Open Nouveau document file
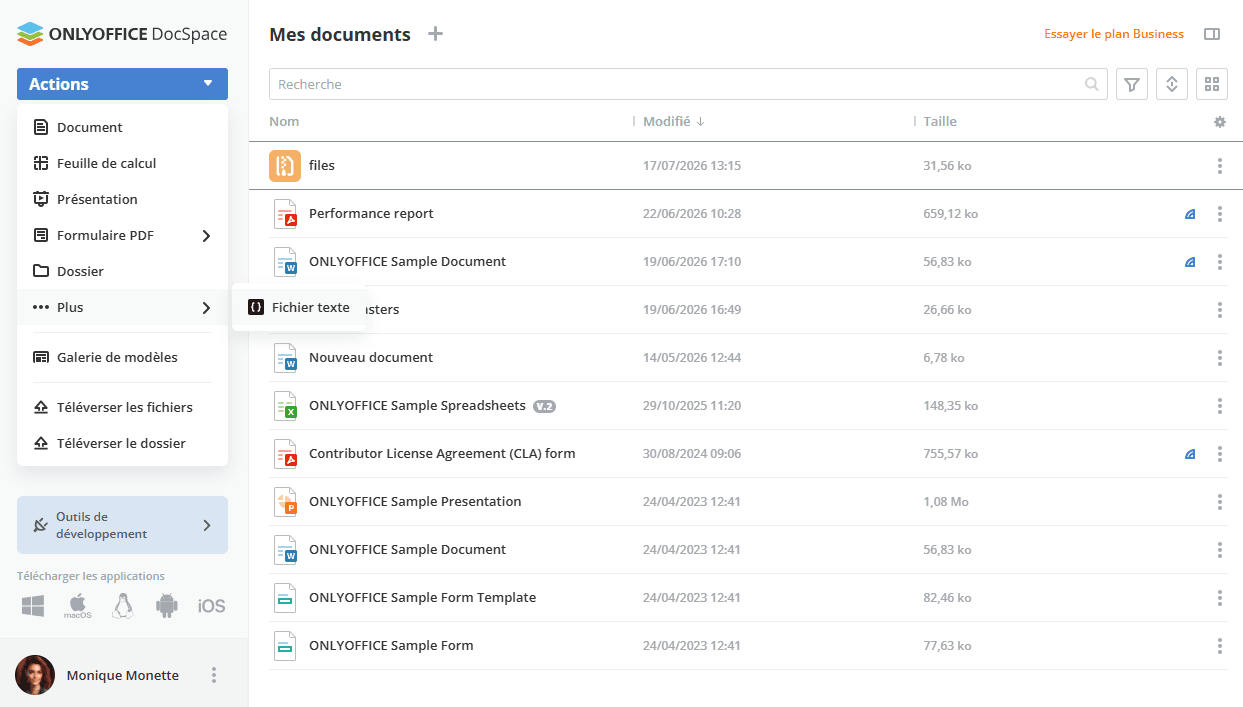Image resolution: width=1243 pixels, height=707 pixels. pos(371,358)
